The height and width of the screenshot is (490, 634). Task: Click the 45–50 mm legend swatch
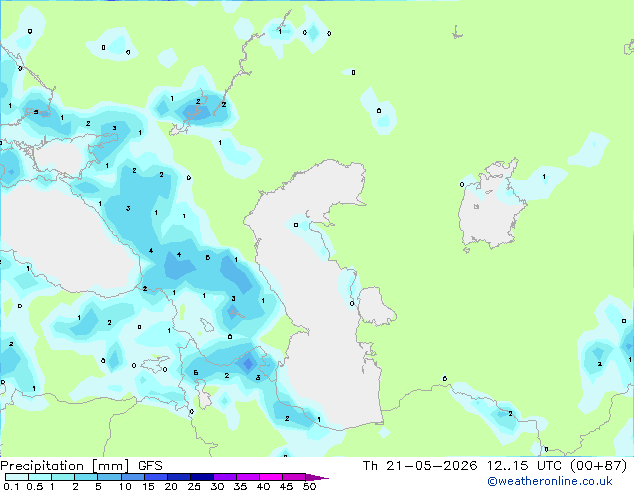[x=294, y=477]
